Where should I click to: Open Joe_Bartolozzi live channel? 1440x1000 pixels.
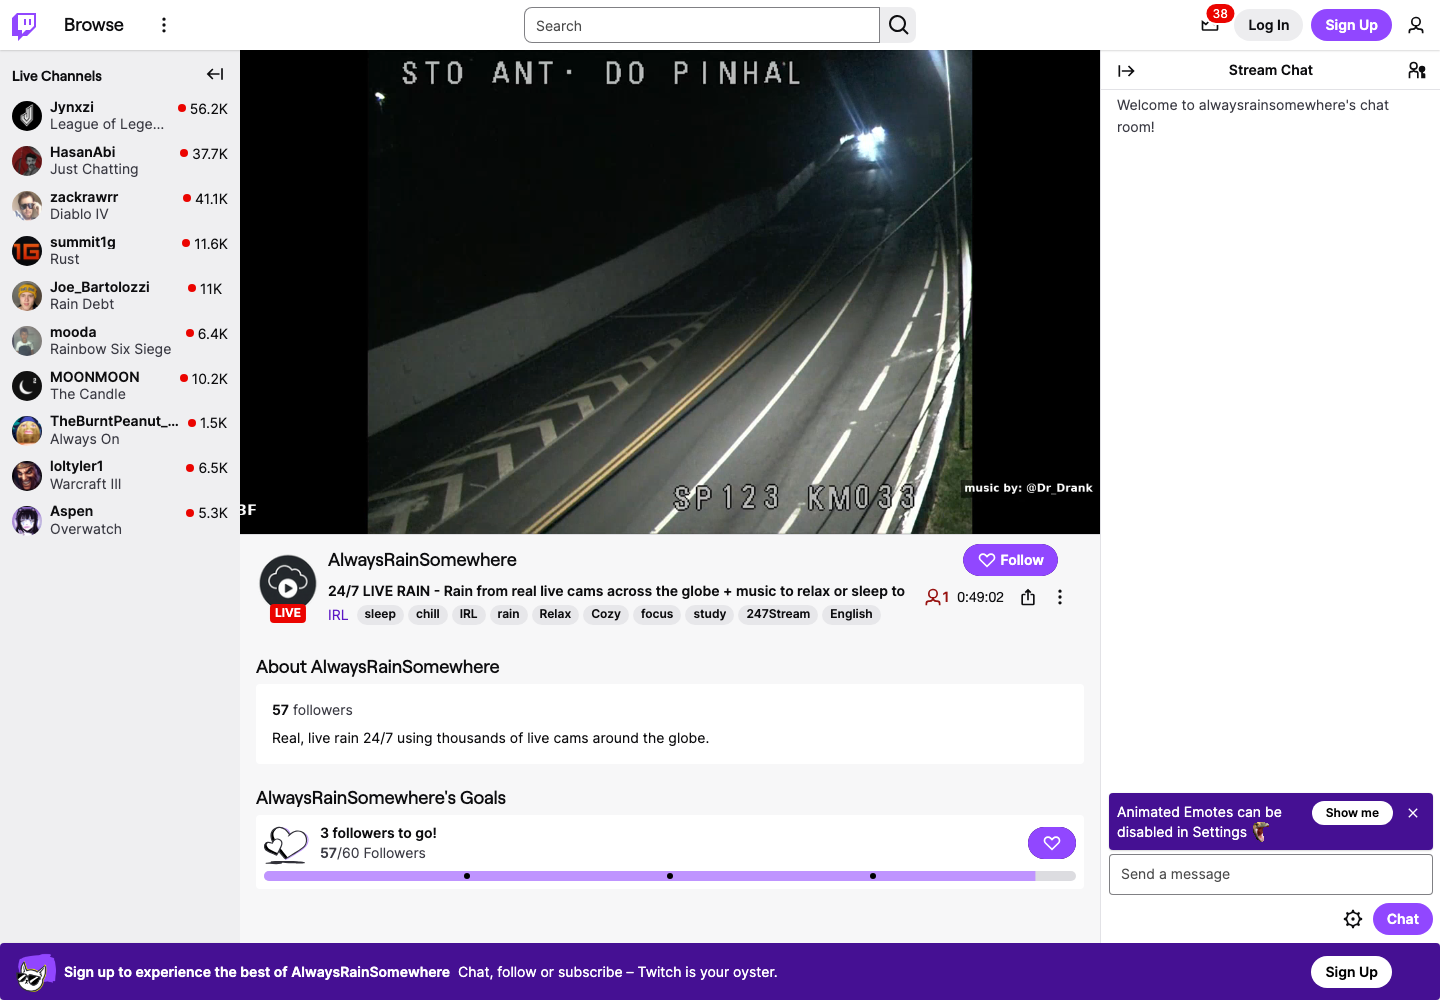click(x=120, y=296)
